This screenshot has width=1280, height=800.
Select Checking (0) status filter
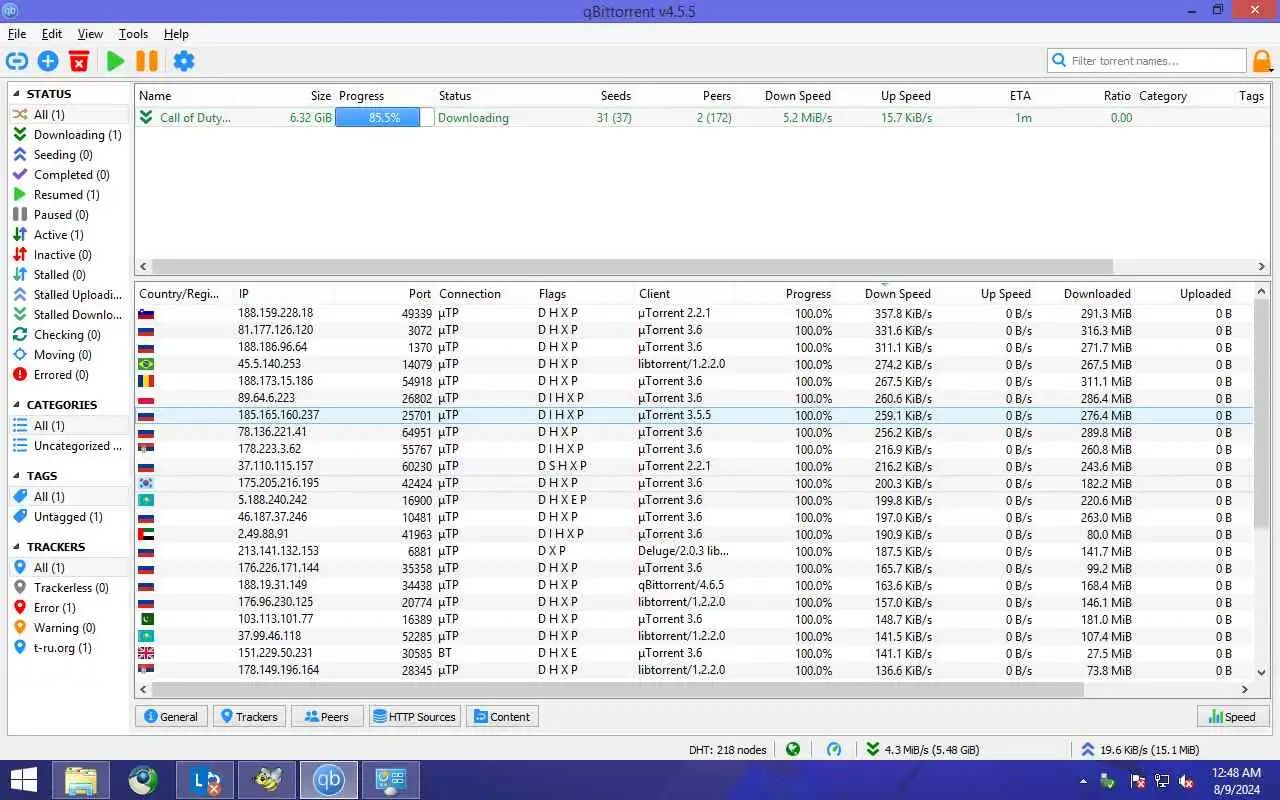tap(69, 335)
